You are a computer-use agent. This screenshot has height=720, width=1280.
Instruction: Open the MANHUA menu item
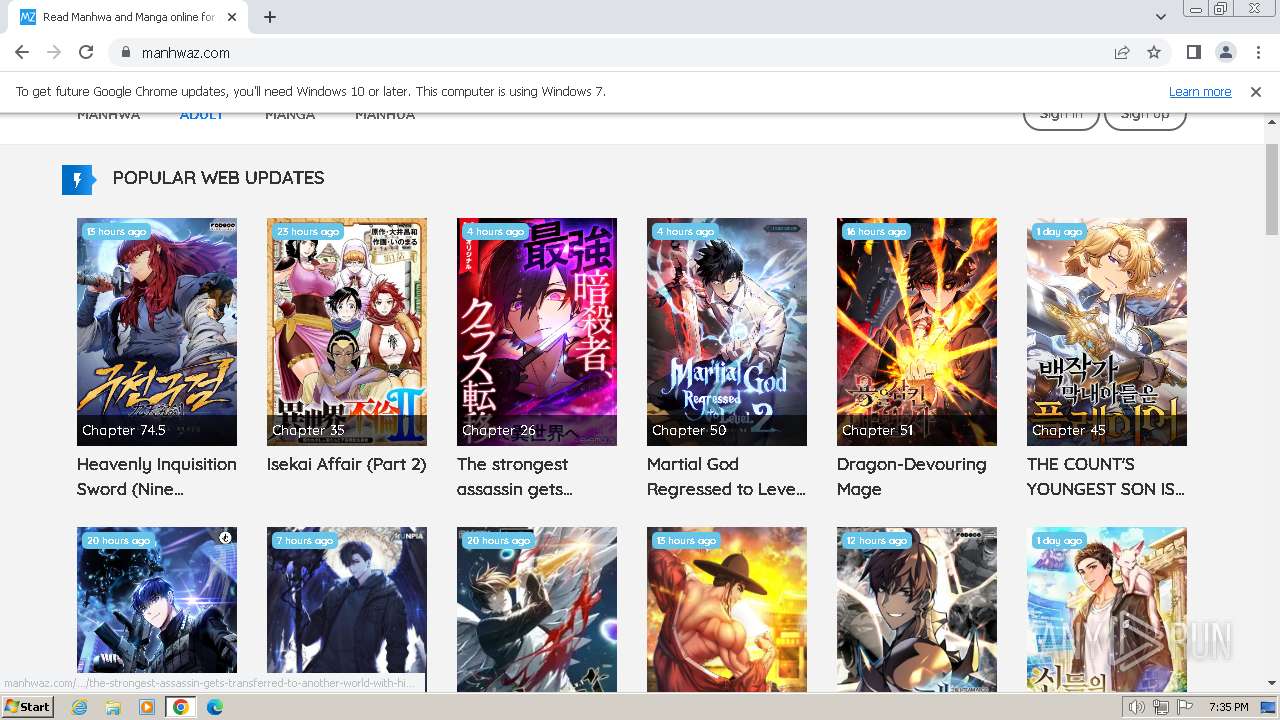[385, 115]
